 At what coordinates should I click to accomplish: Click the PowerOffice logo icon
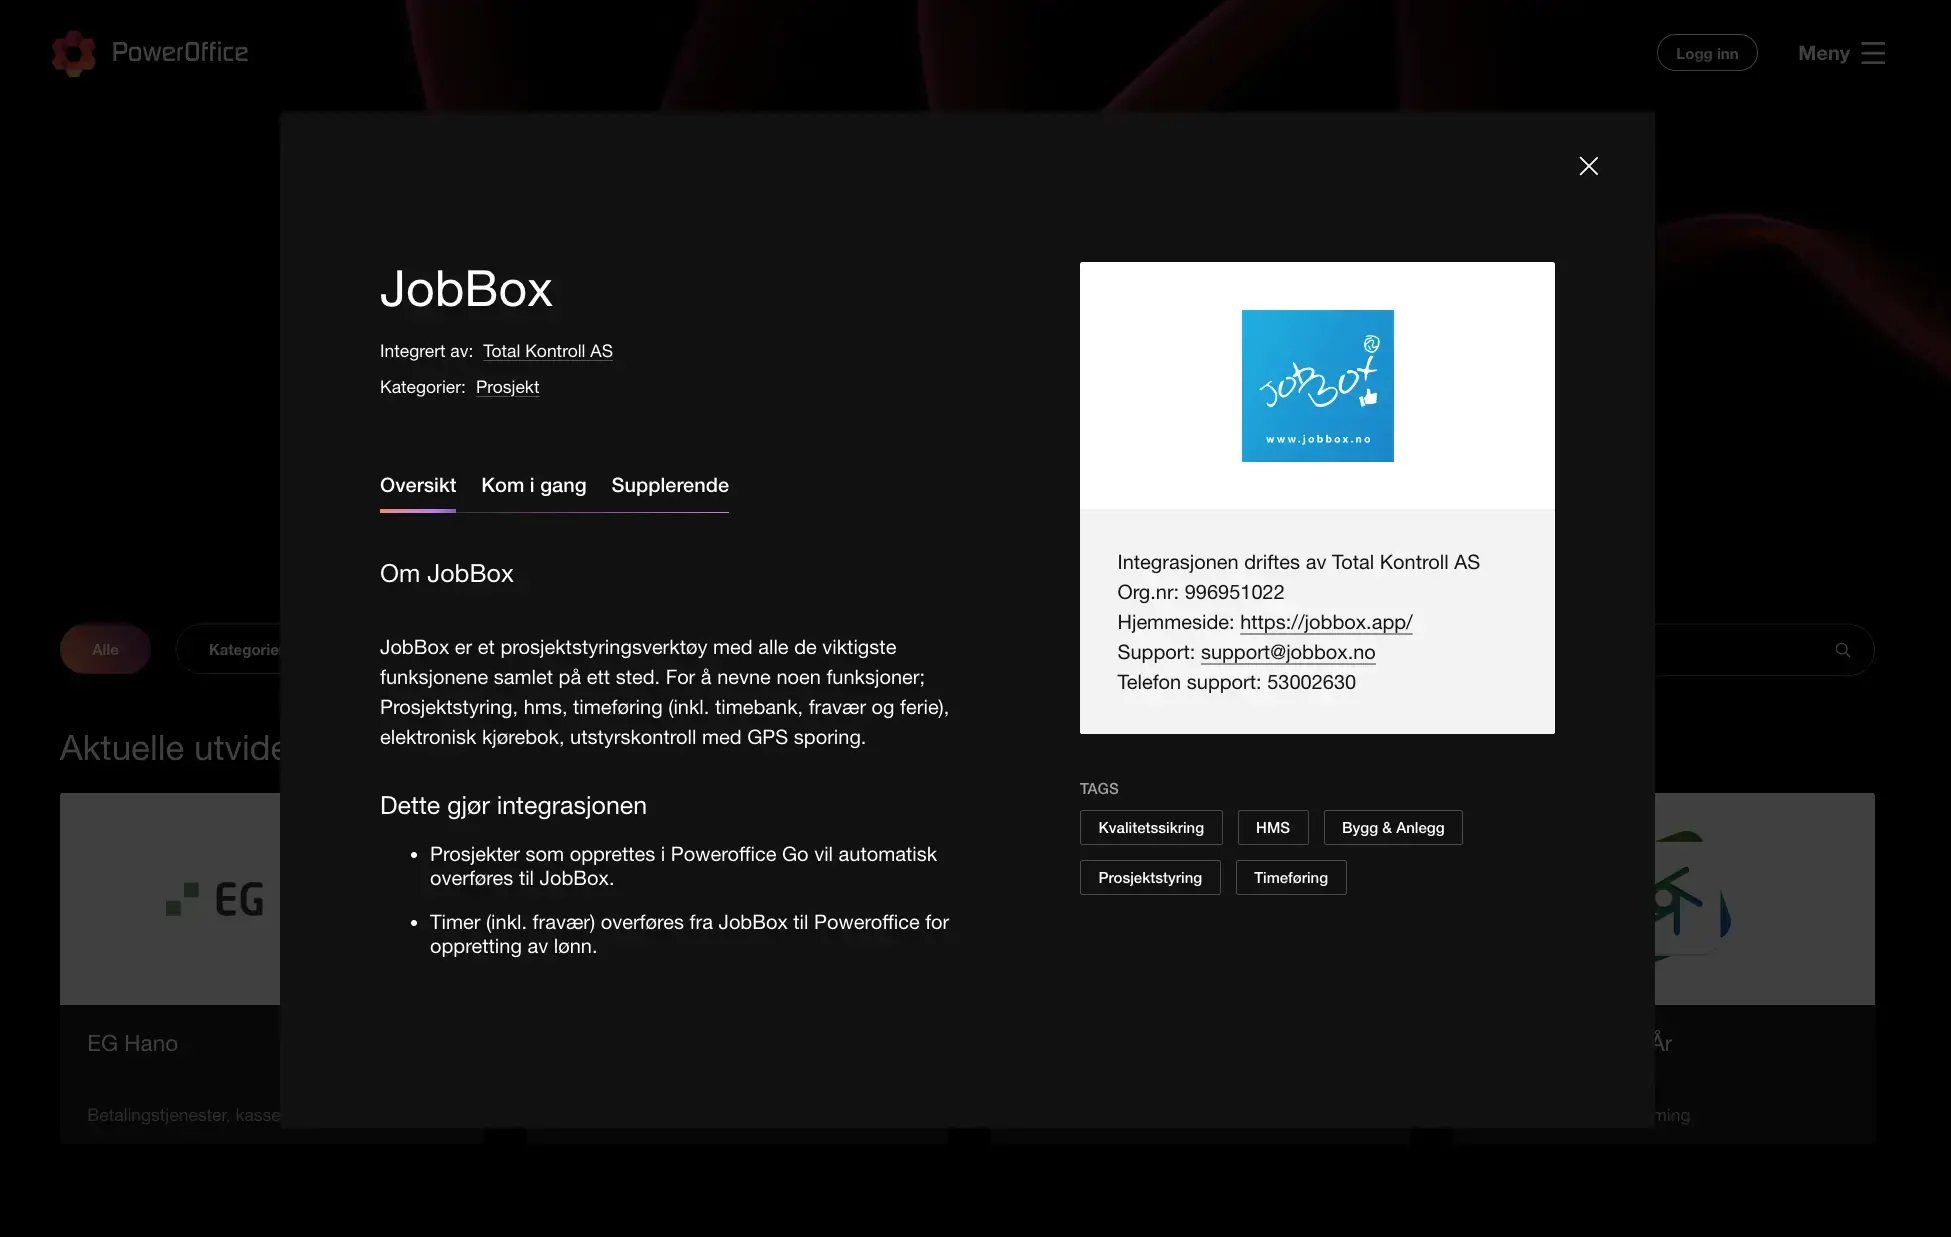click(x=73, y=53)
